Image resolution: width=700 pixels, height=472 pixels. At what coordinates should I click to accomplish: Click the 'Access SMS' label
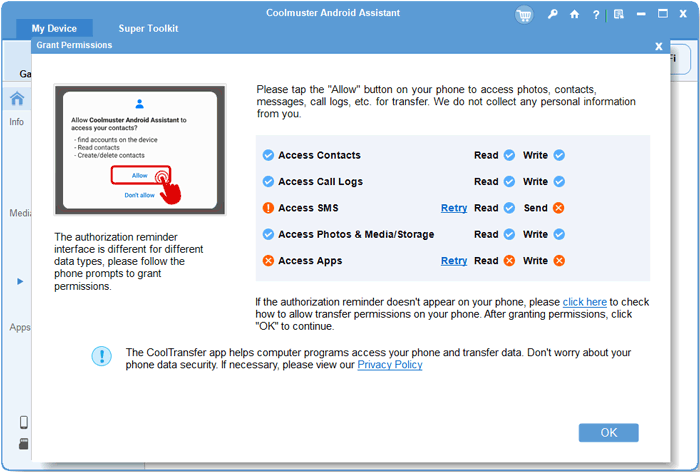[x=308, y=208]
